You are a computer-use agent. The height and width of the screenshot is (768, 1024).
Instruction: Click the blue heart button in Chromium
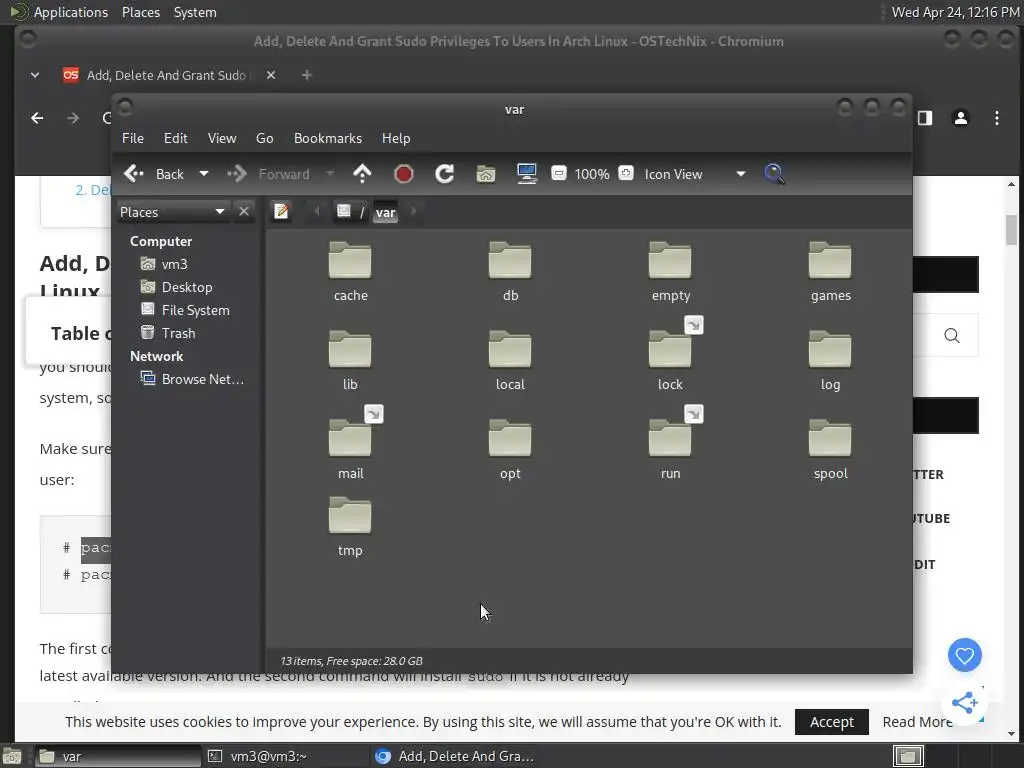(x=965, y=655)
